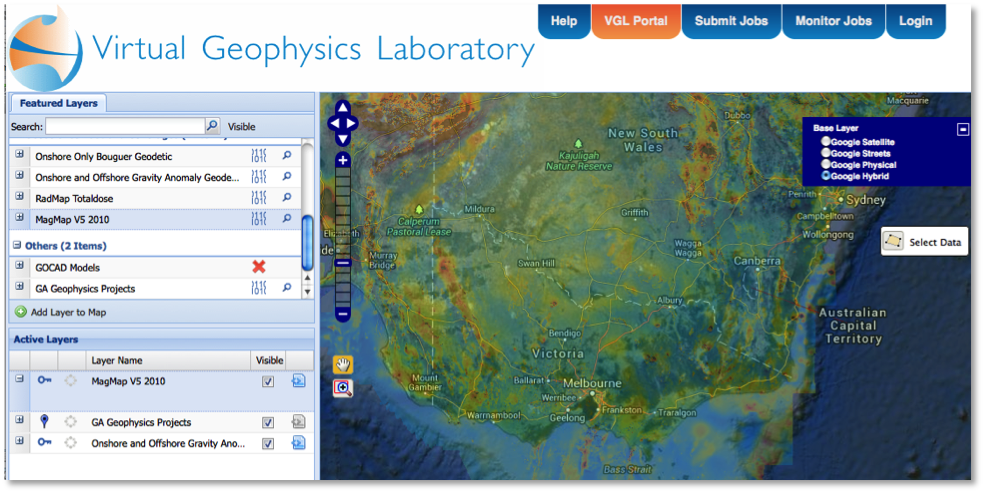
Task: Click service info icon for RadMap Totaldose
Action: pyautogui.click(x=259, y=198)
